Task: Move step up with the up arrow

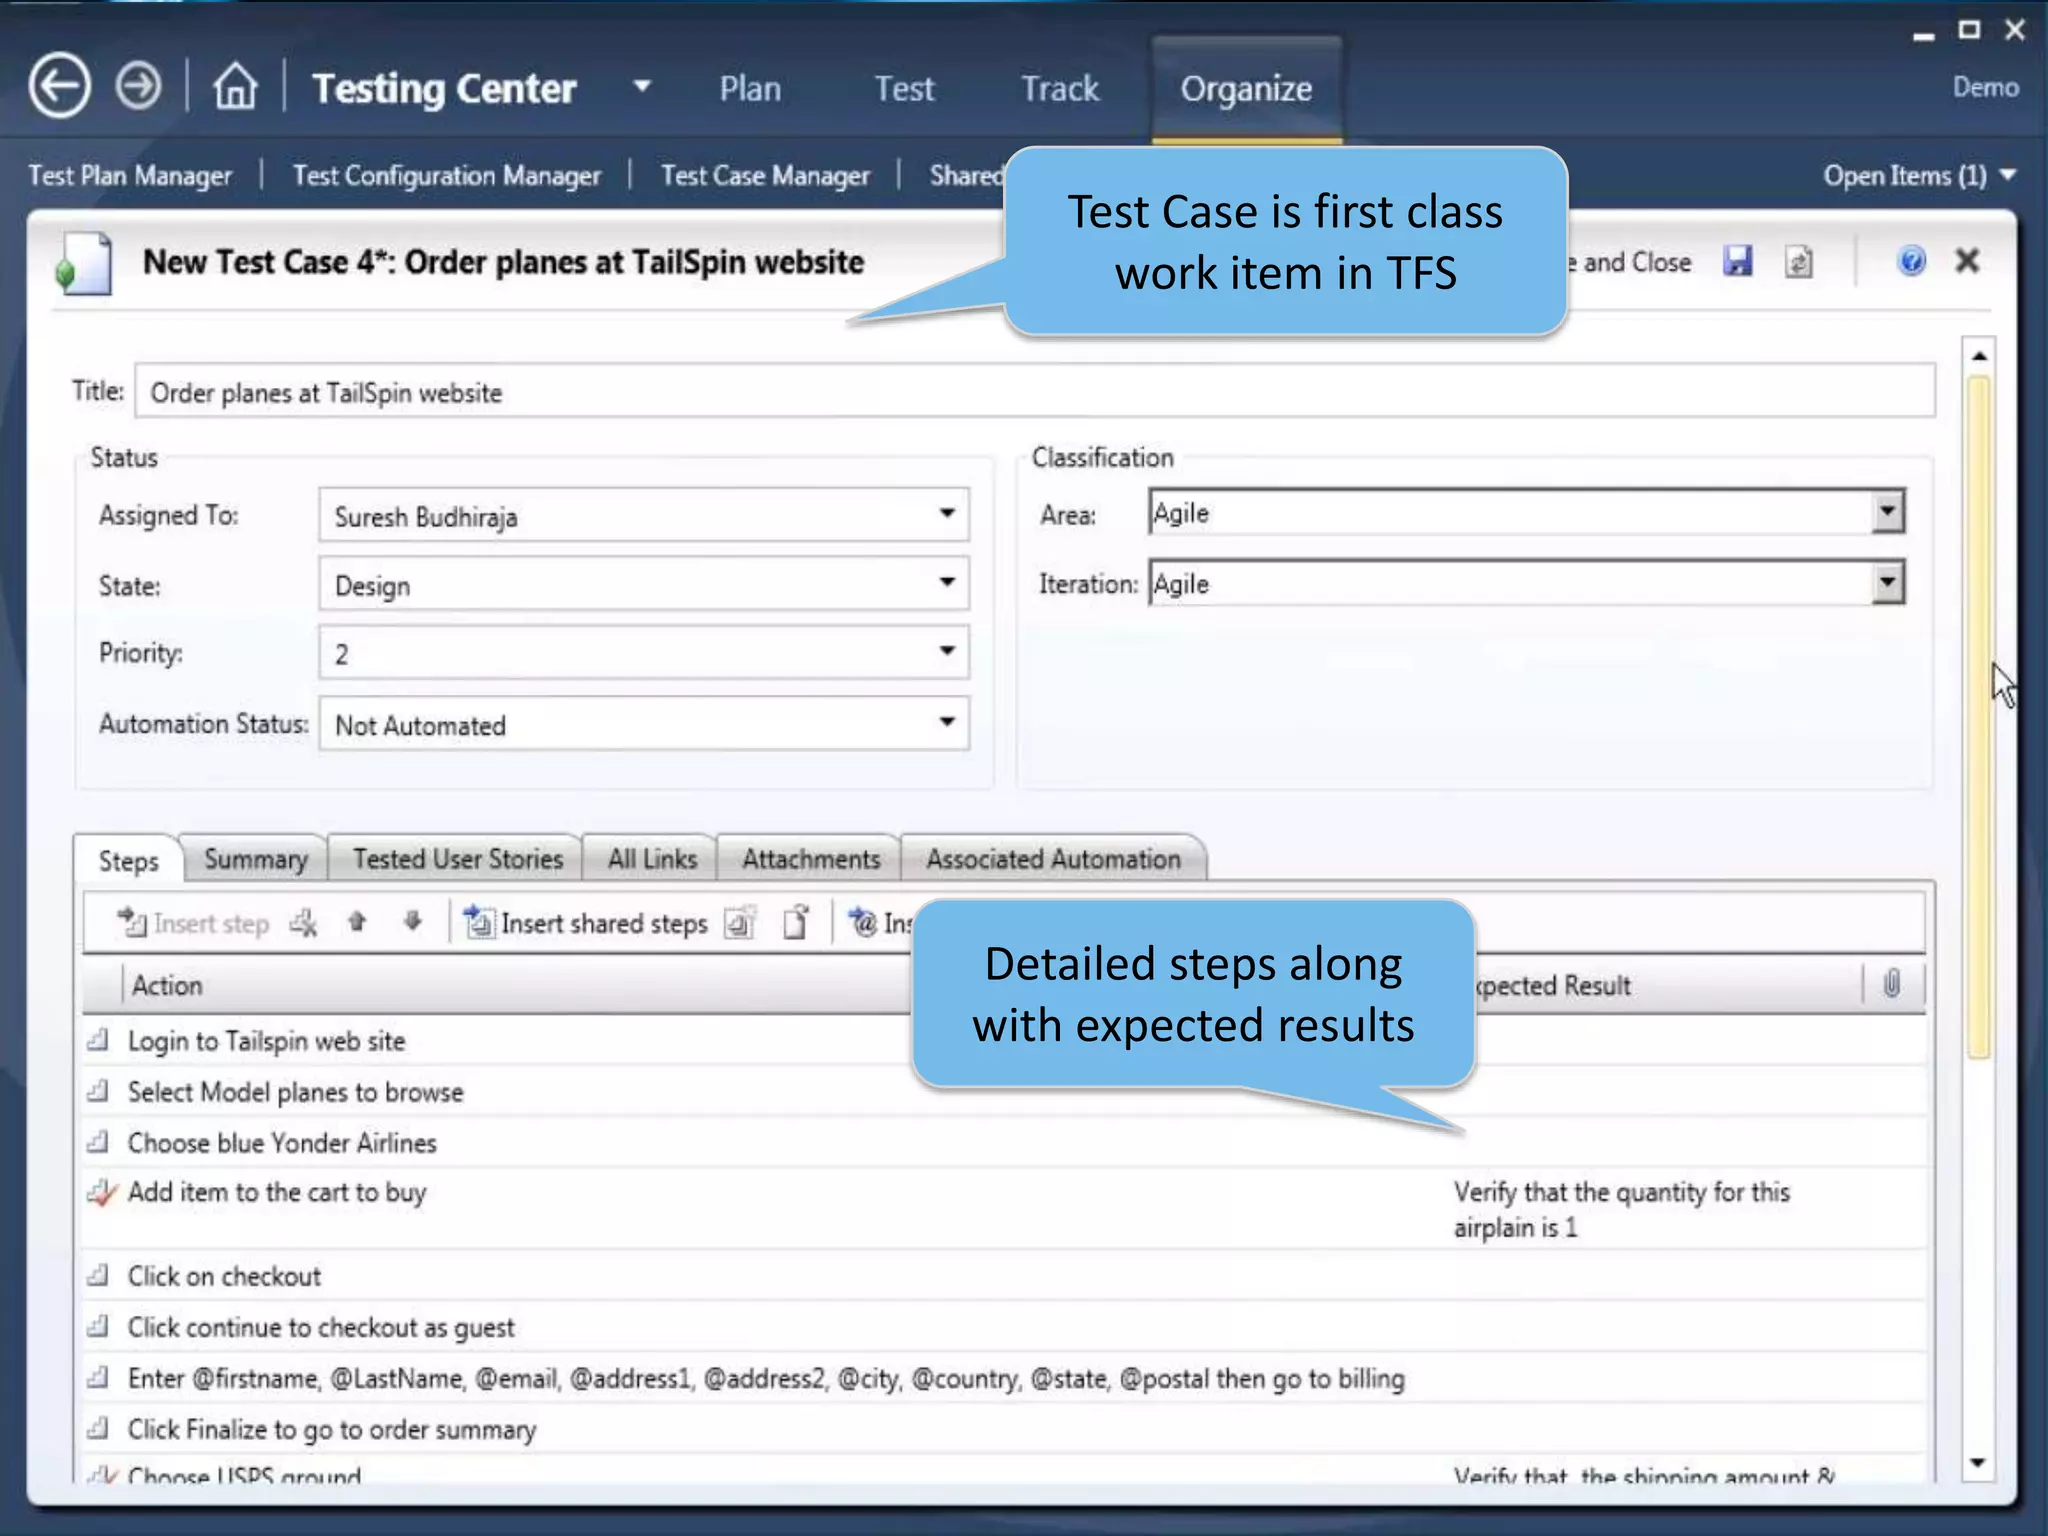Action: click(357, 922)
